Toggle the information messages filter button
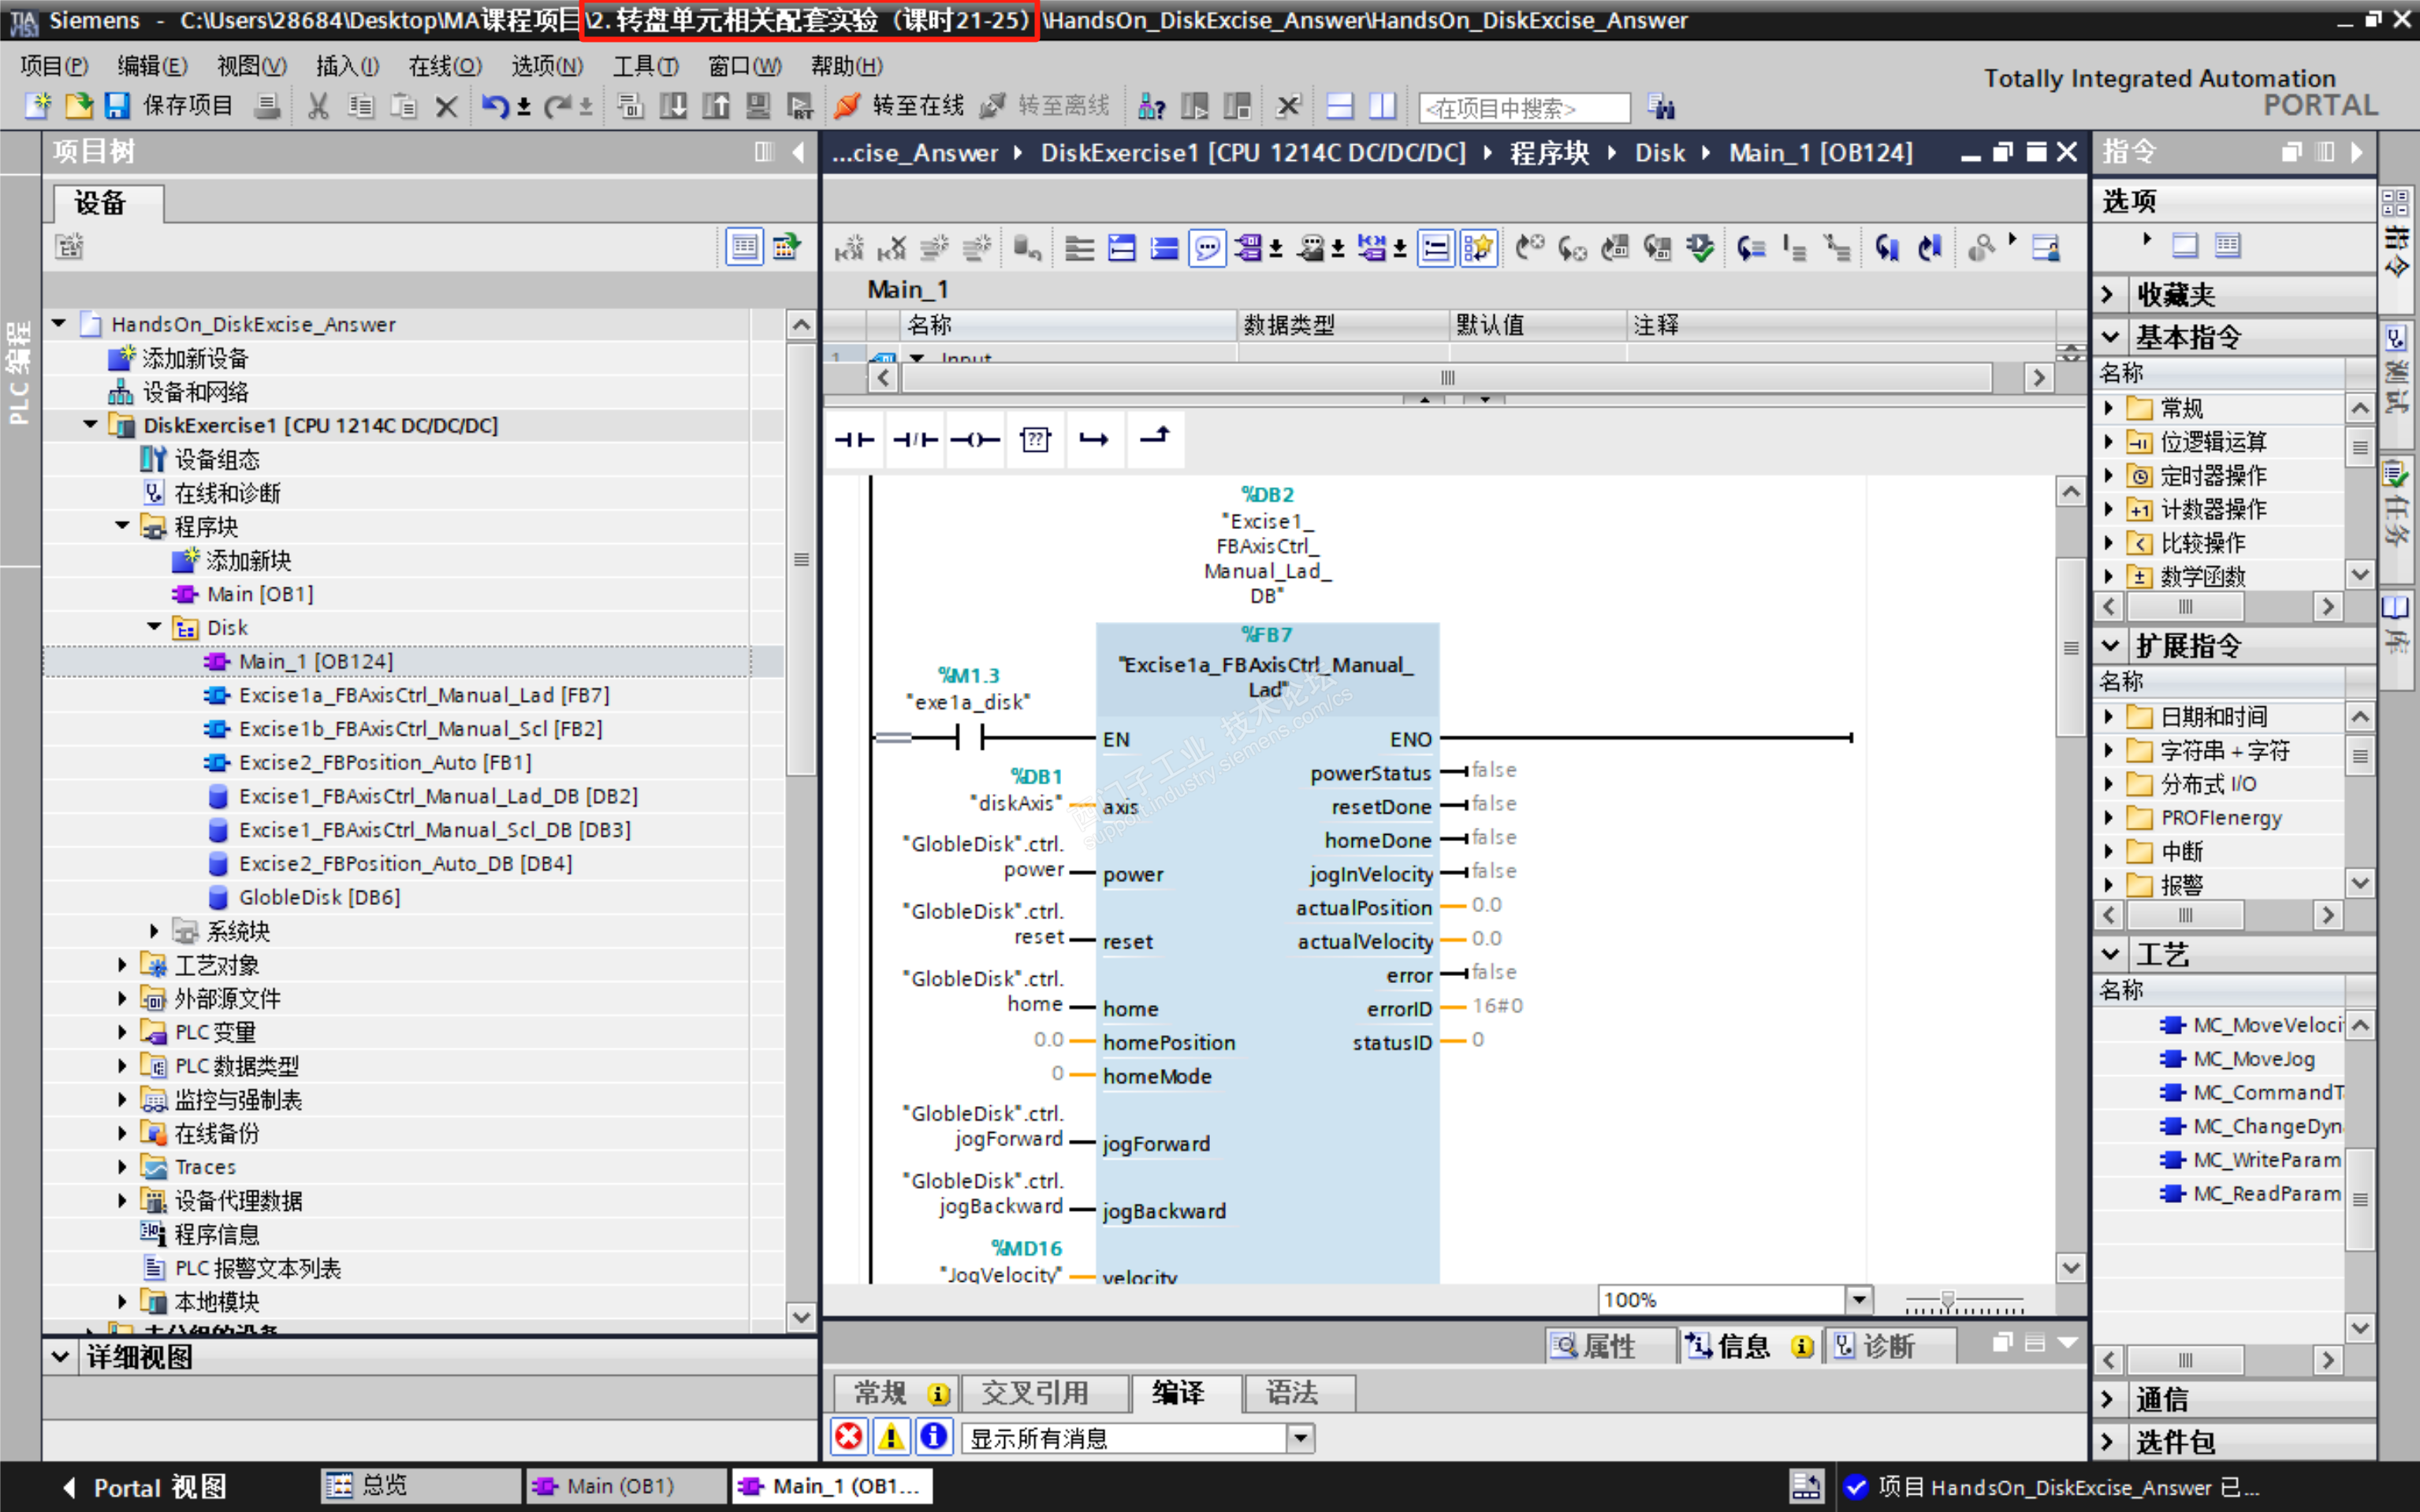This screenshot has width=2420, height=1512. click(x=933, y=1438)
